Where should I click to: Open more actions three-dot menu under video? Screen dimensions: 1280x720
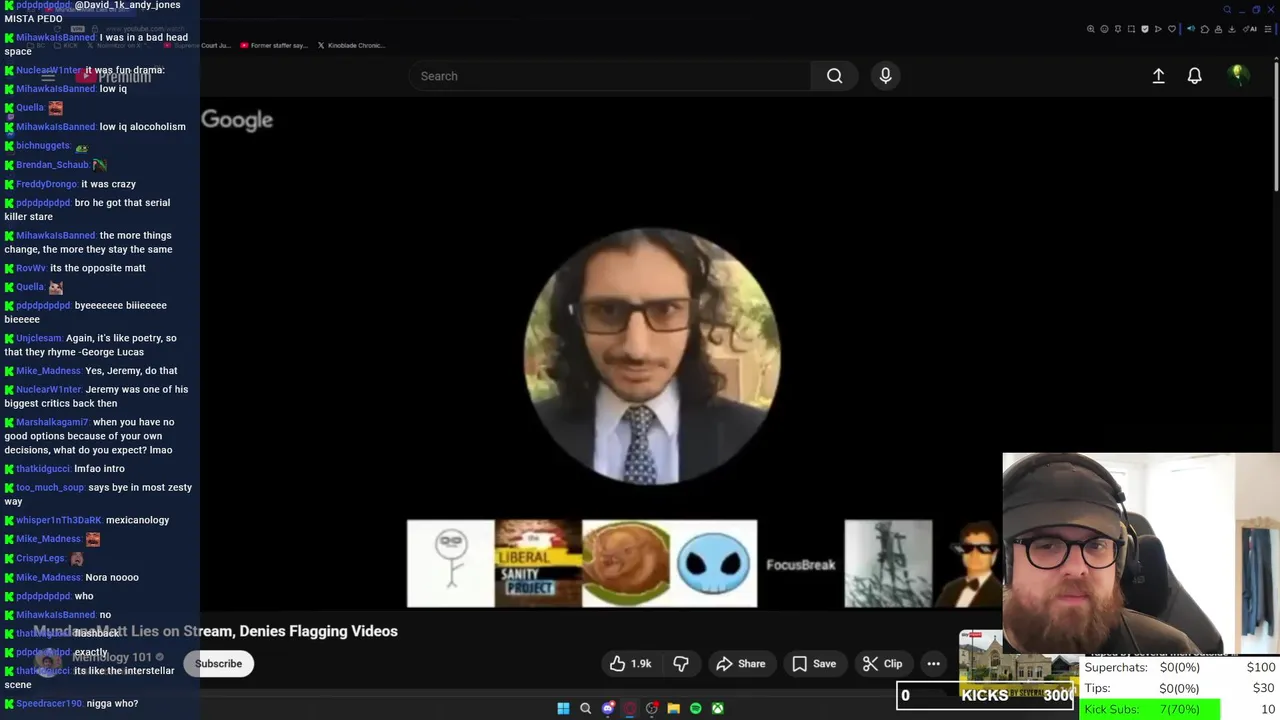(933, 664)
